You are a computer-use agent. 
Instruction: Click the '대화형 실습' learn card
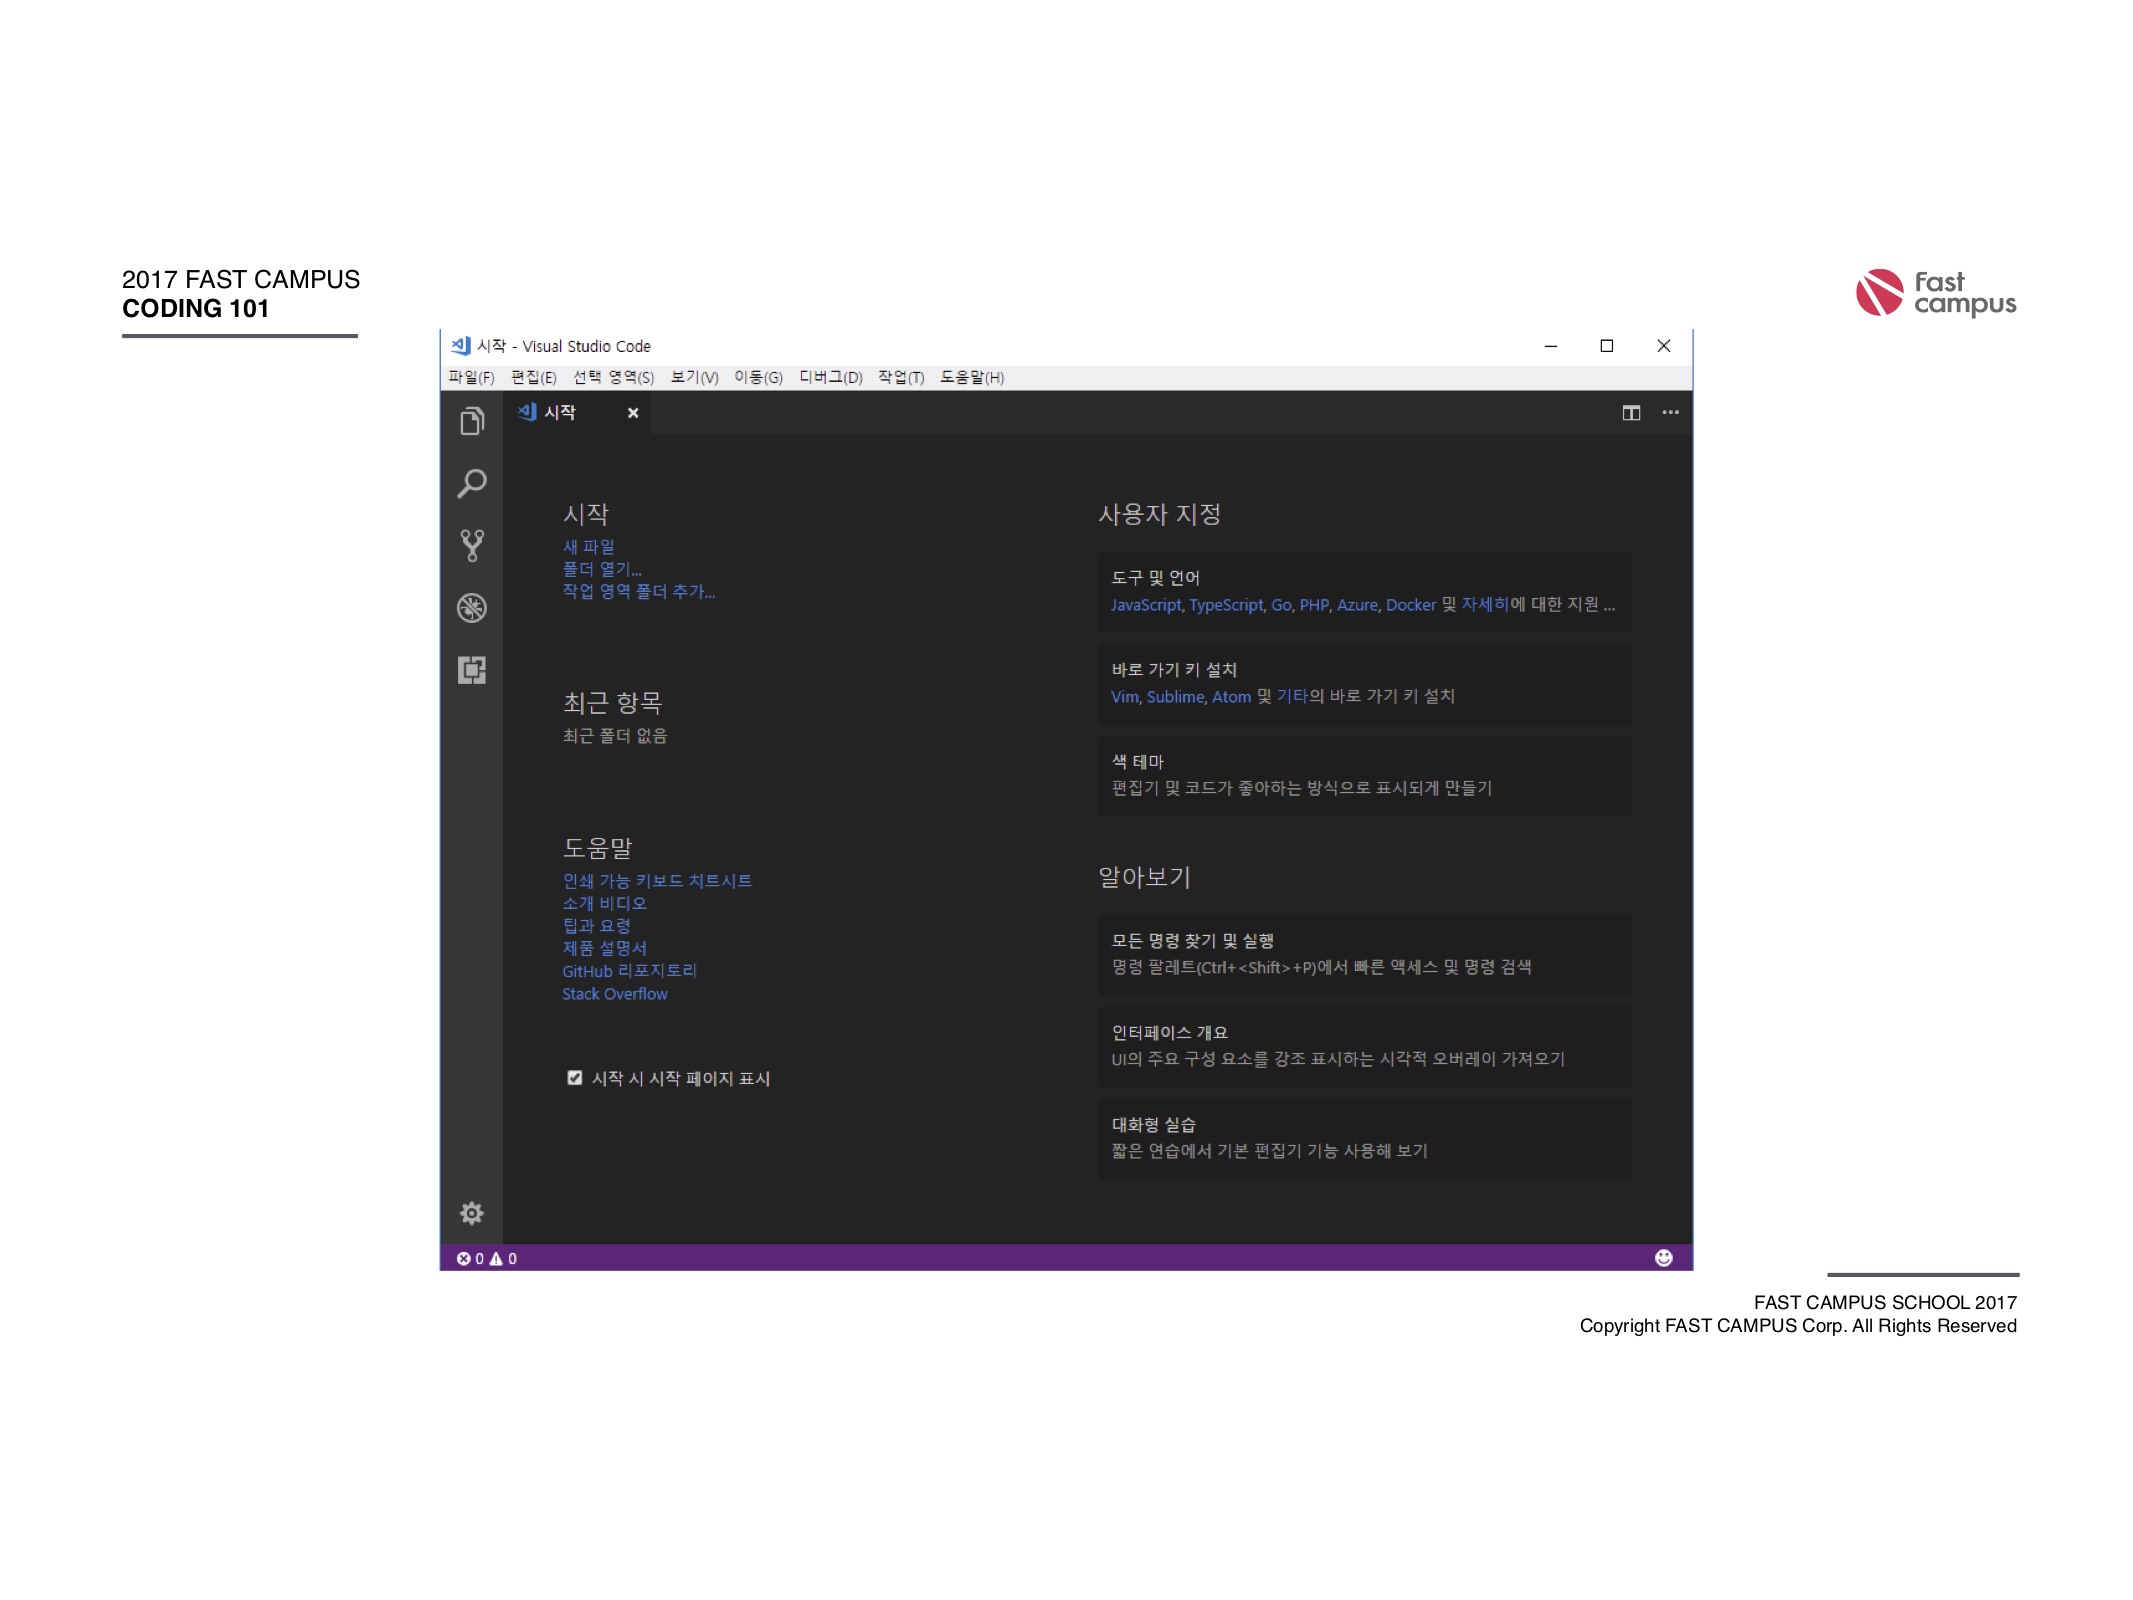click(x=1364, y=1138)
